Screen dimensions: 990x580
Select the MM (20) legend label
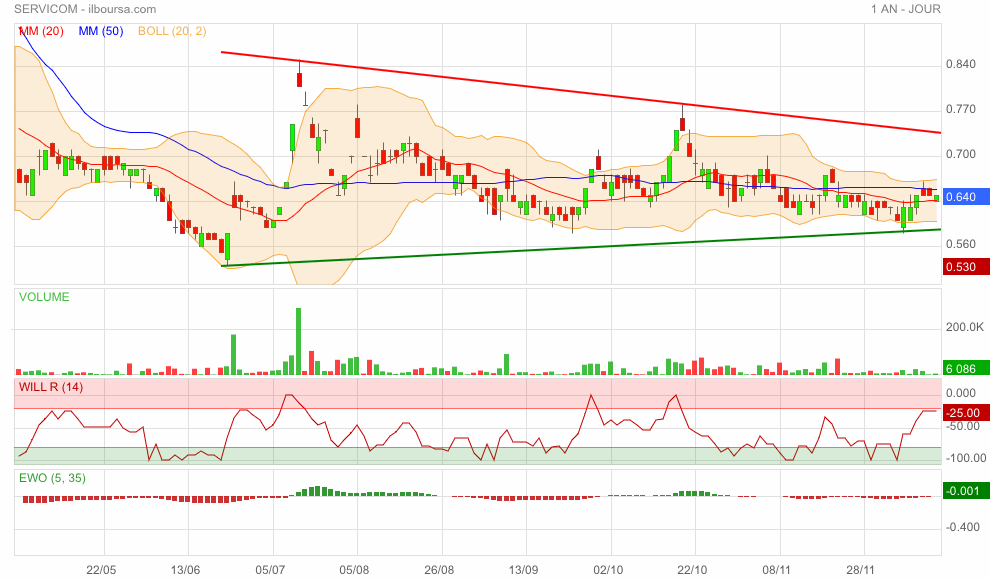[x=41, y=31]
